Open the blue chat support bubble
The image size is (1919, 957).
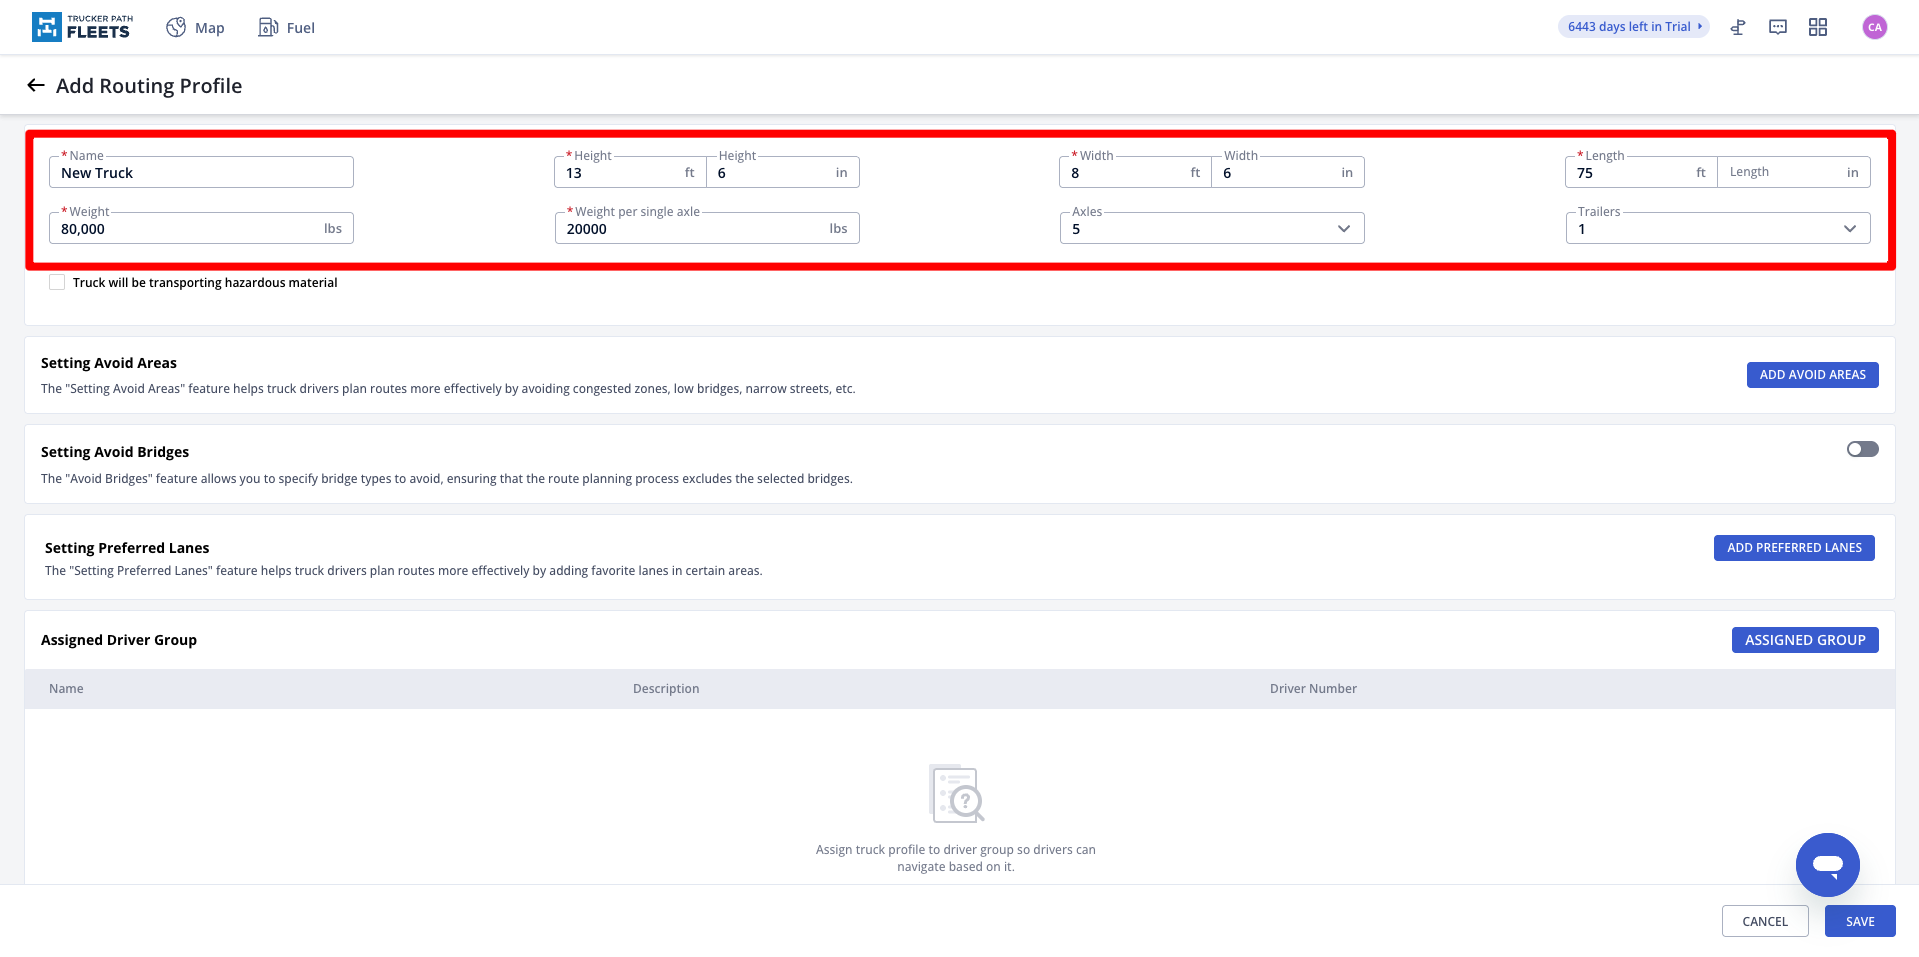(x=1827, y=865)
